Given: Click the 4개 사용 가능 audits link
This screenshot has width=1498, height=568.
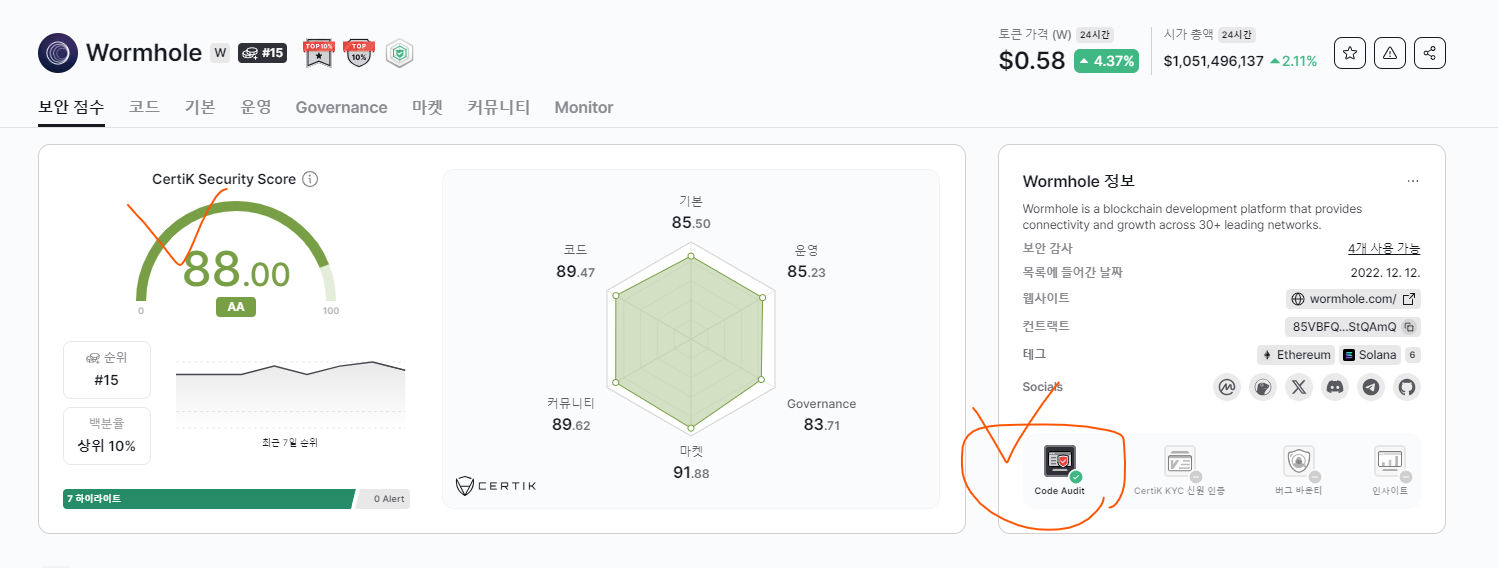Looking at the screenshot, I should click(1383, 249).
